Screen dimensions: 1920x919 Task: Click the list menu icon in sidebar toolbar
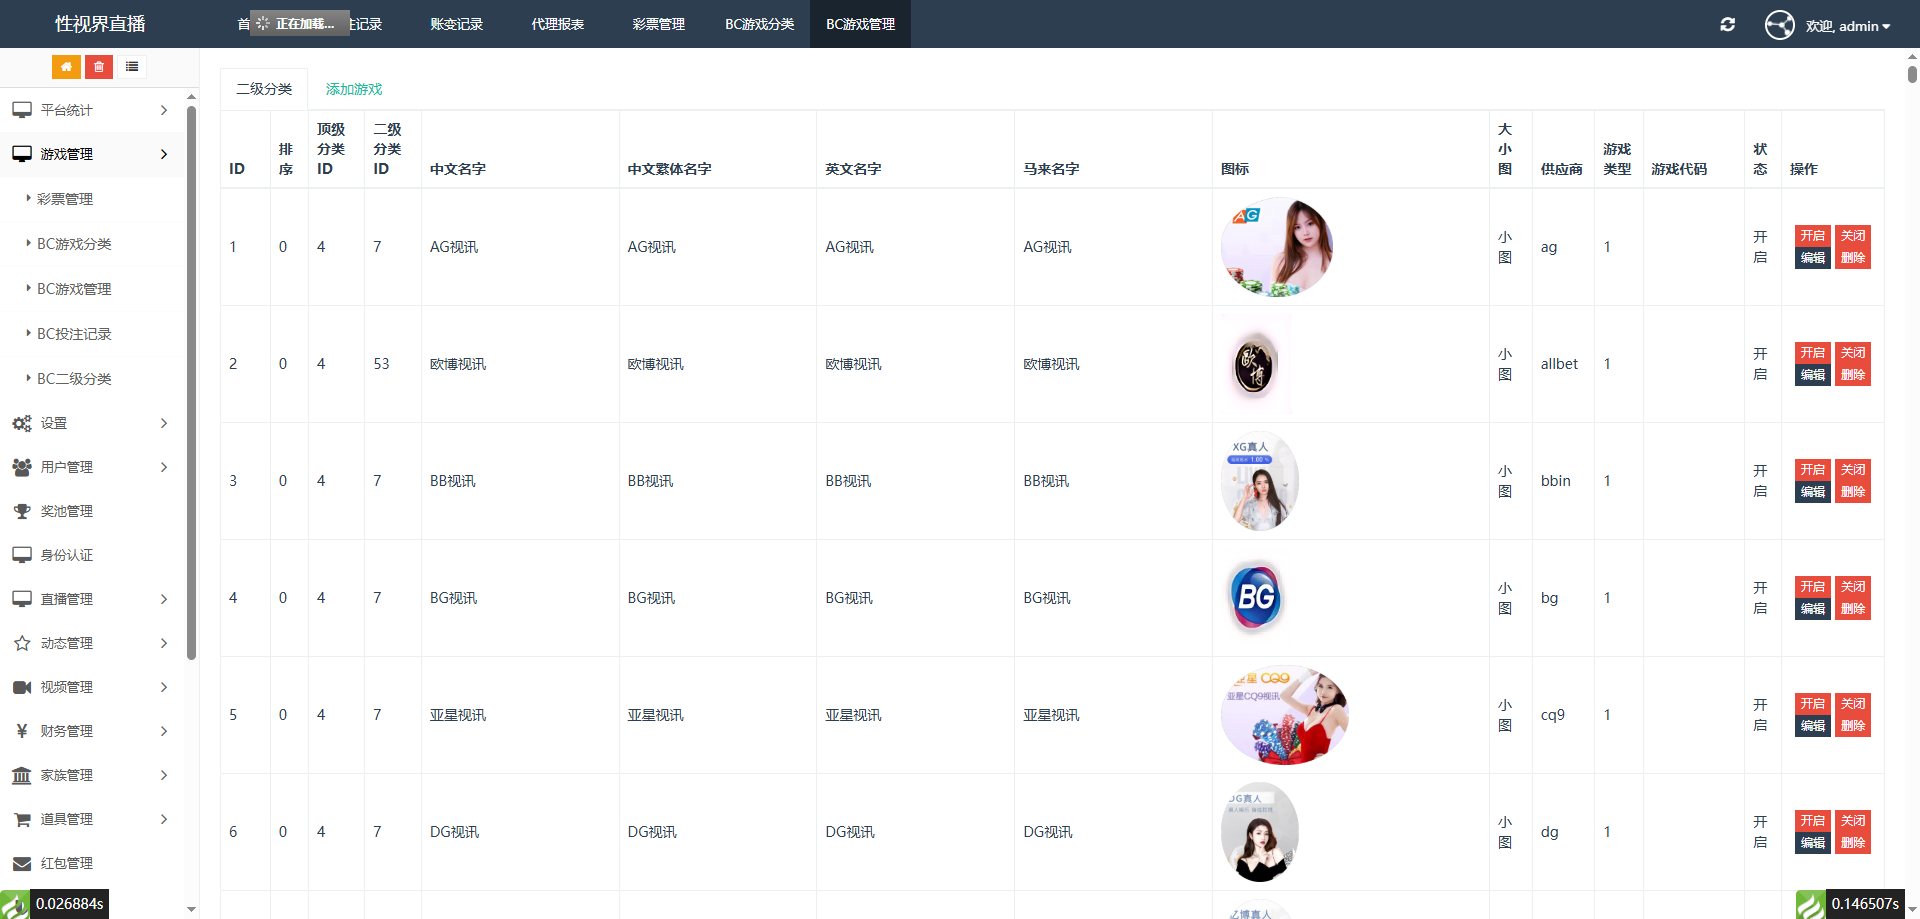[132, 67]
